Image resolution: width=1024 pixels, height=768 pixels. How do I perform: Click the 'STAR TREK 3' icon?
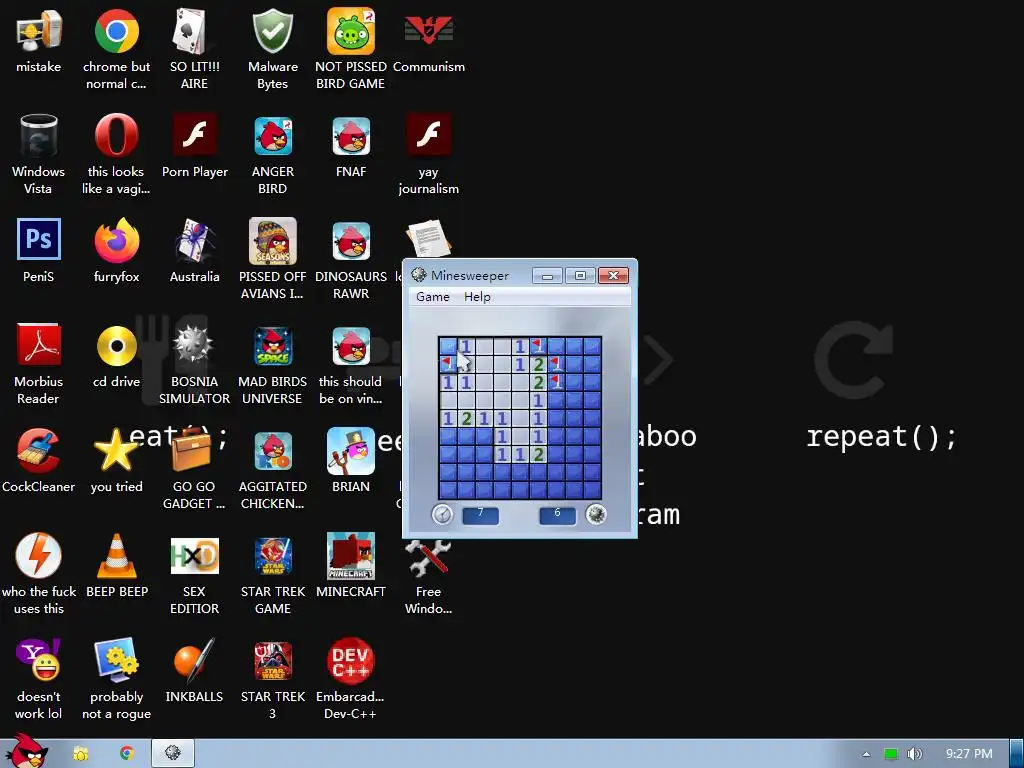click(x=272, y=660)
